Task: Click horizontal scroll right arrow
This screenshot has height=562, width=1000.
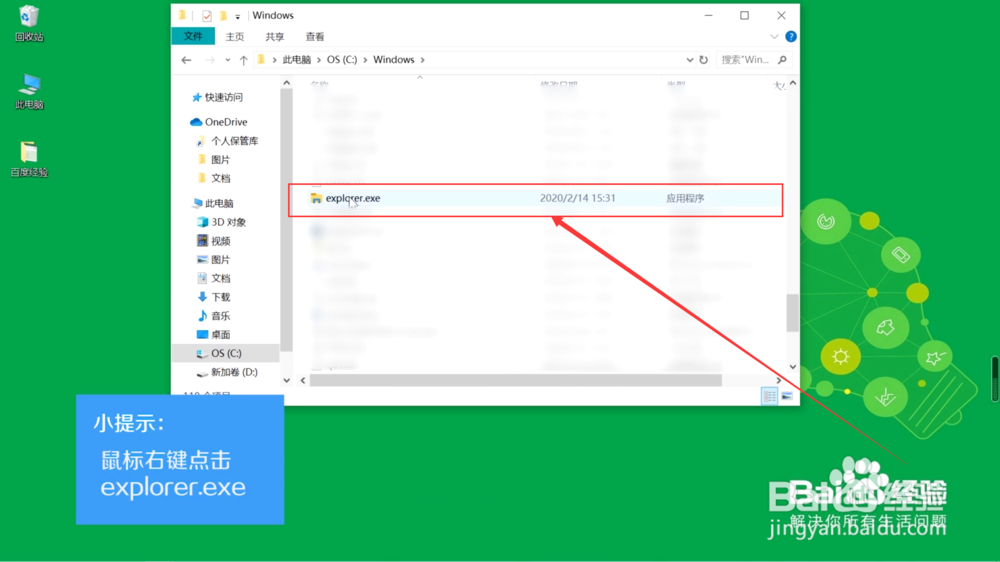Action: (x=778, y=380)
